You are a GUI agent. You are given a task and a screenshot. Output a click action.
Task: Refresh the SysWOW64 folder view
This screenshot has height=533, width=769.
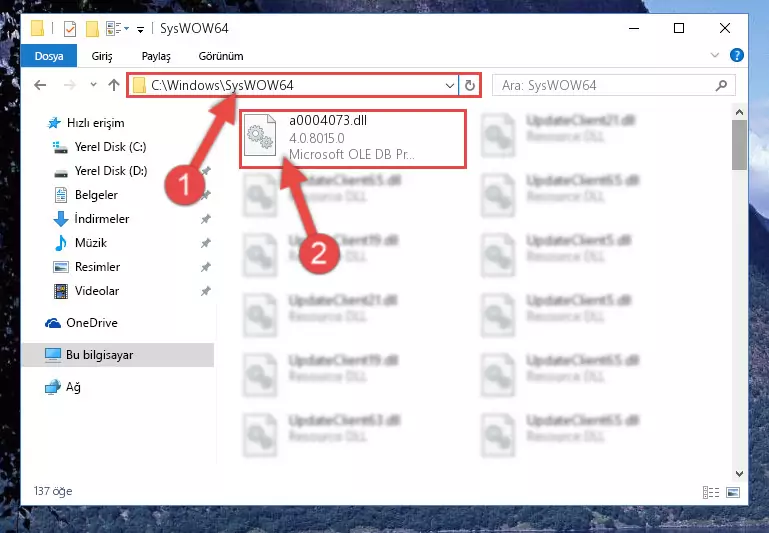pyautogui.click(x=469, y=85)
